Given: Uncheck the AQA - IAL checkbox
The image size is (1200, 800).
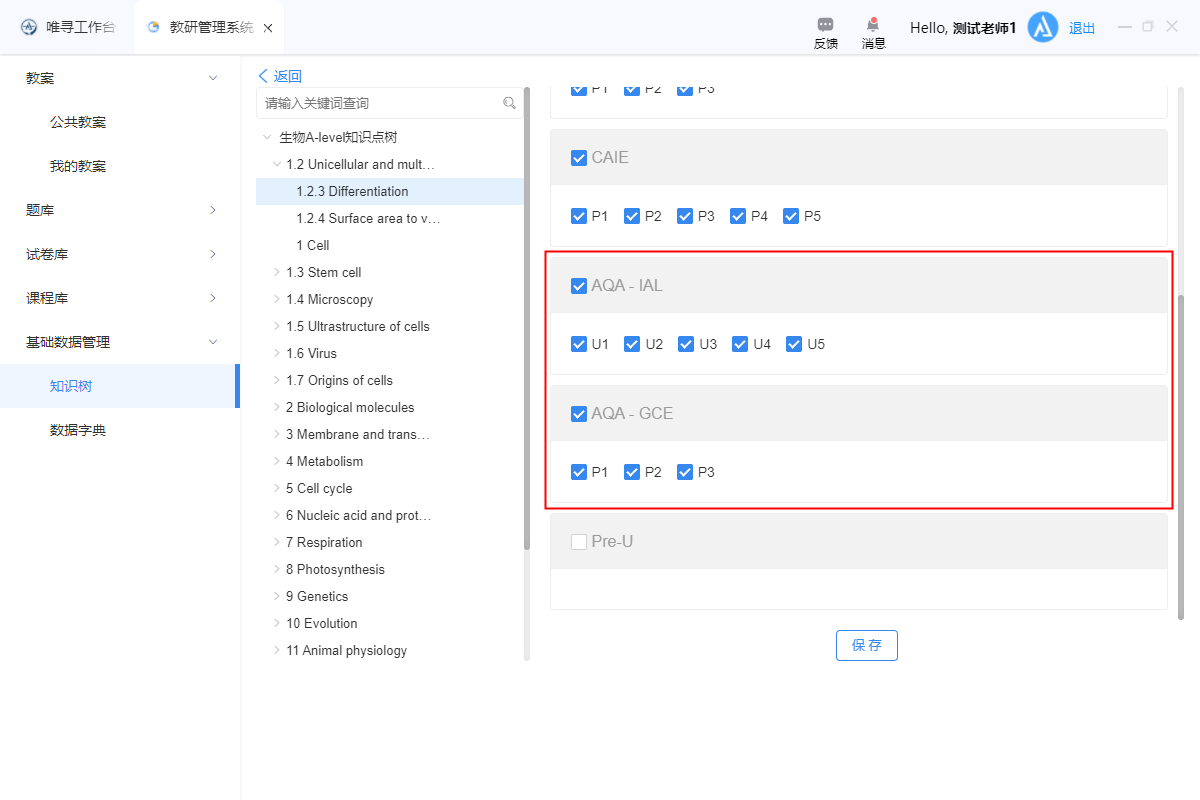Looking at the screenshot, I should pyautogui.click(x=579, y=286).
